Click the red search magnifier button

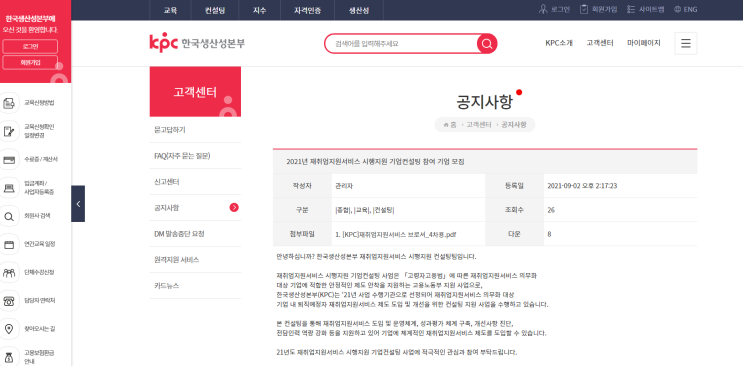click(x=487, y=44)
